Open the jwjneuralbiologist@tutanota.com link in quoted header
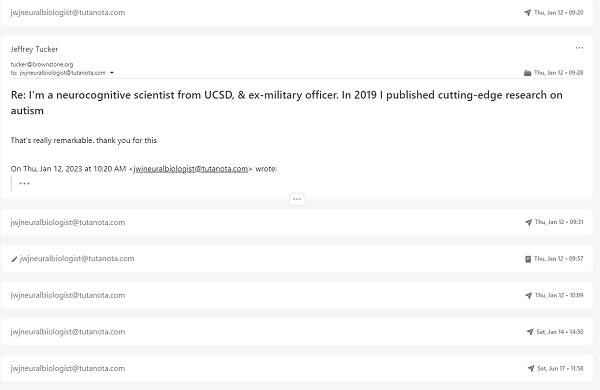The width and height of the screenshot is (600, 390). tap(191, 169)
